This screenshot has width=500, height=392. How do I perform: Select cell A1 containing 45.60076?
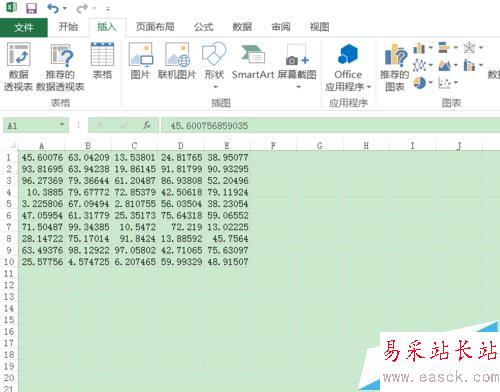[42, 157]
